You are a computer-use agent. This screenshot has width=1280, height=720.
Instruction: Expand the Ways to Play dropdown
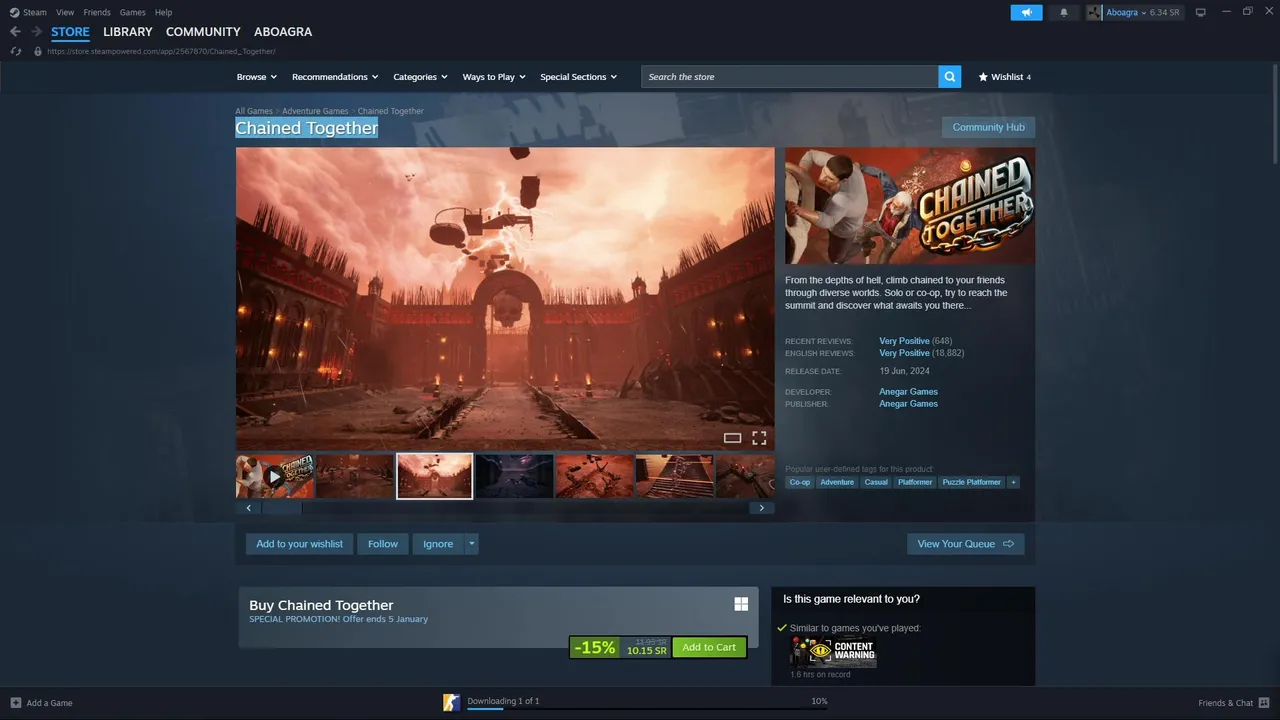point(494,77)
